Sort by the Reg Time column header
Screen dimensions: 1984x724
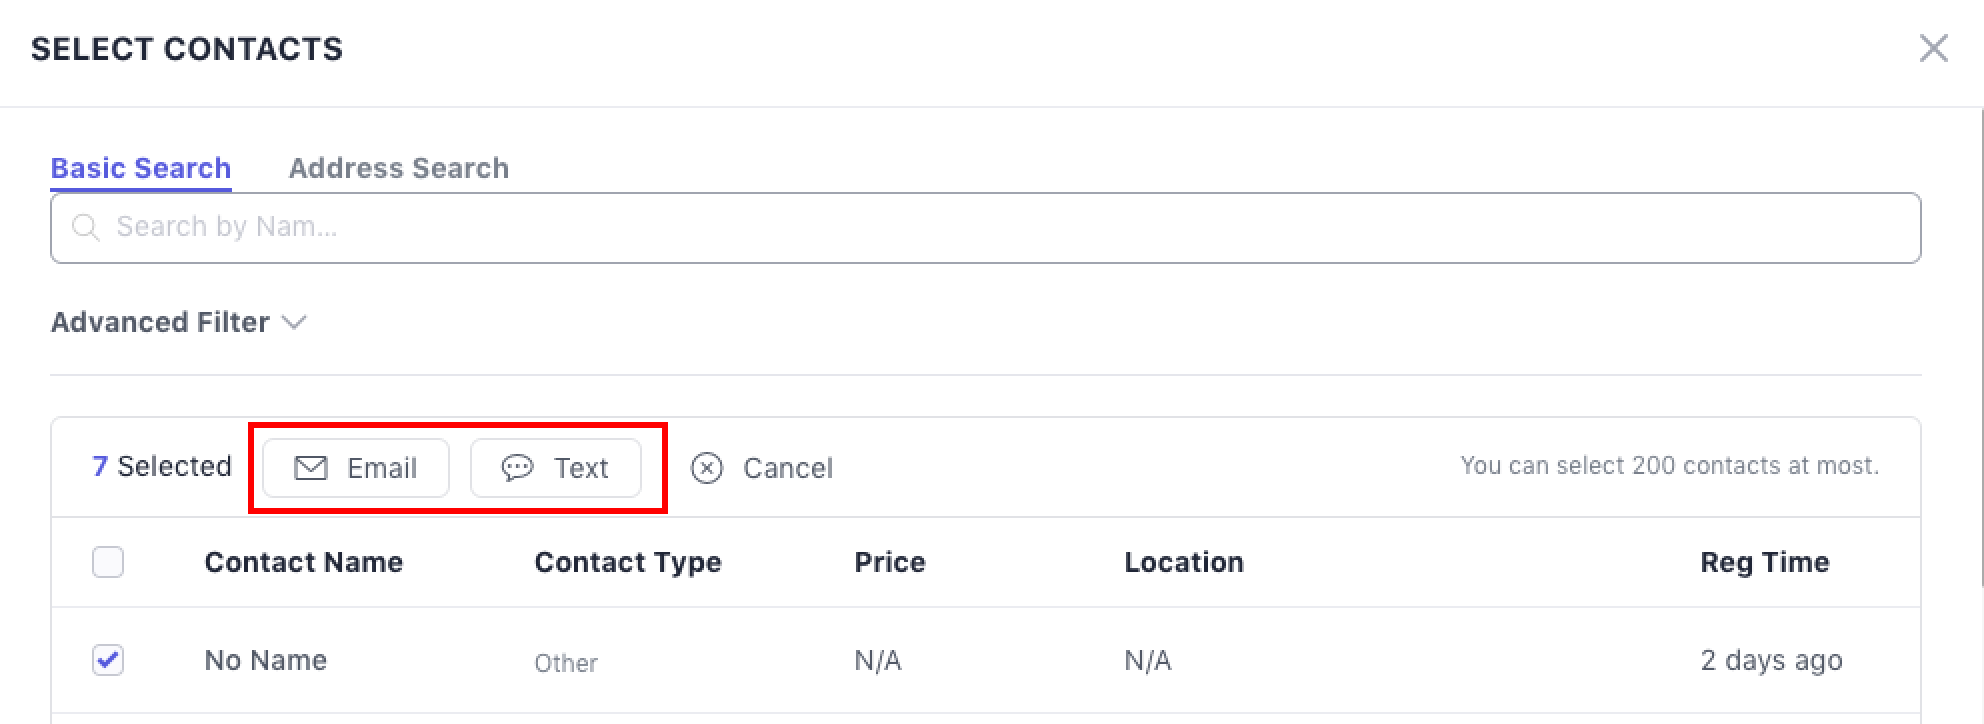tap(1764, 562)
